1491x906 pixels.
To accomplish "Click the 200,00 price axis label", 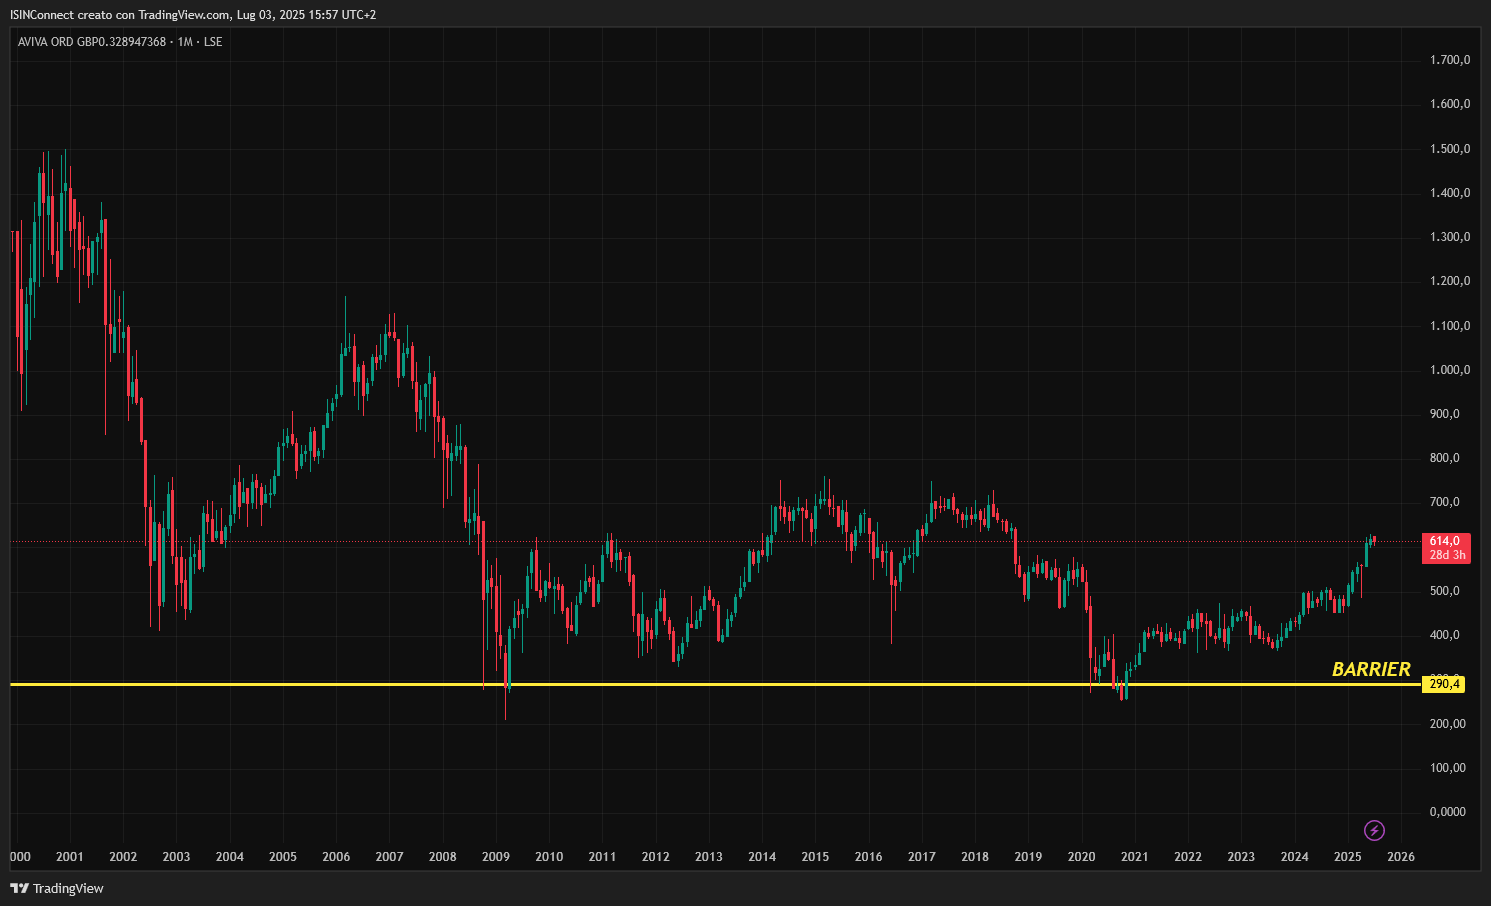I will [x=1448, y=724].
